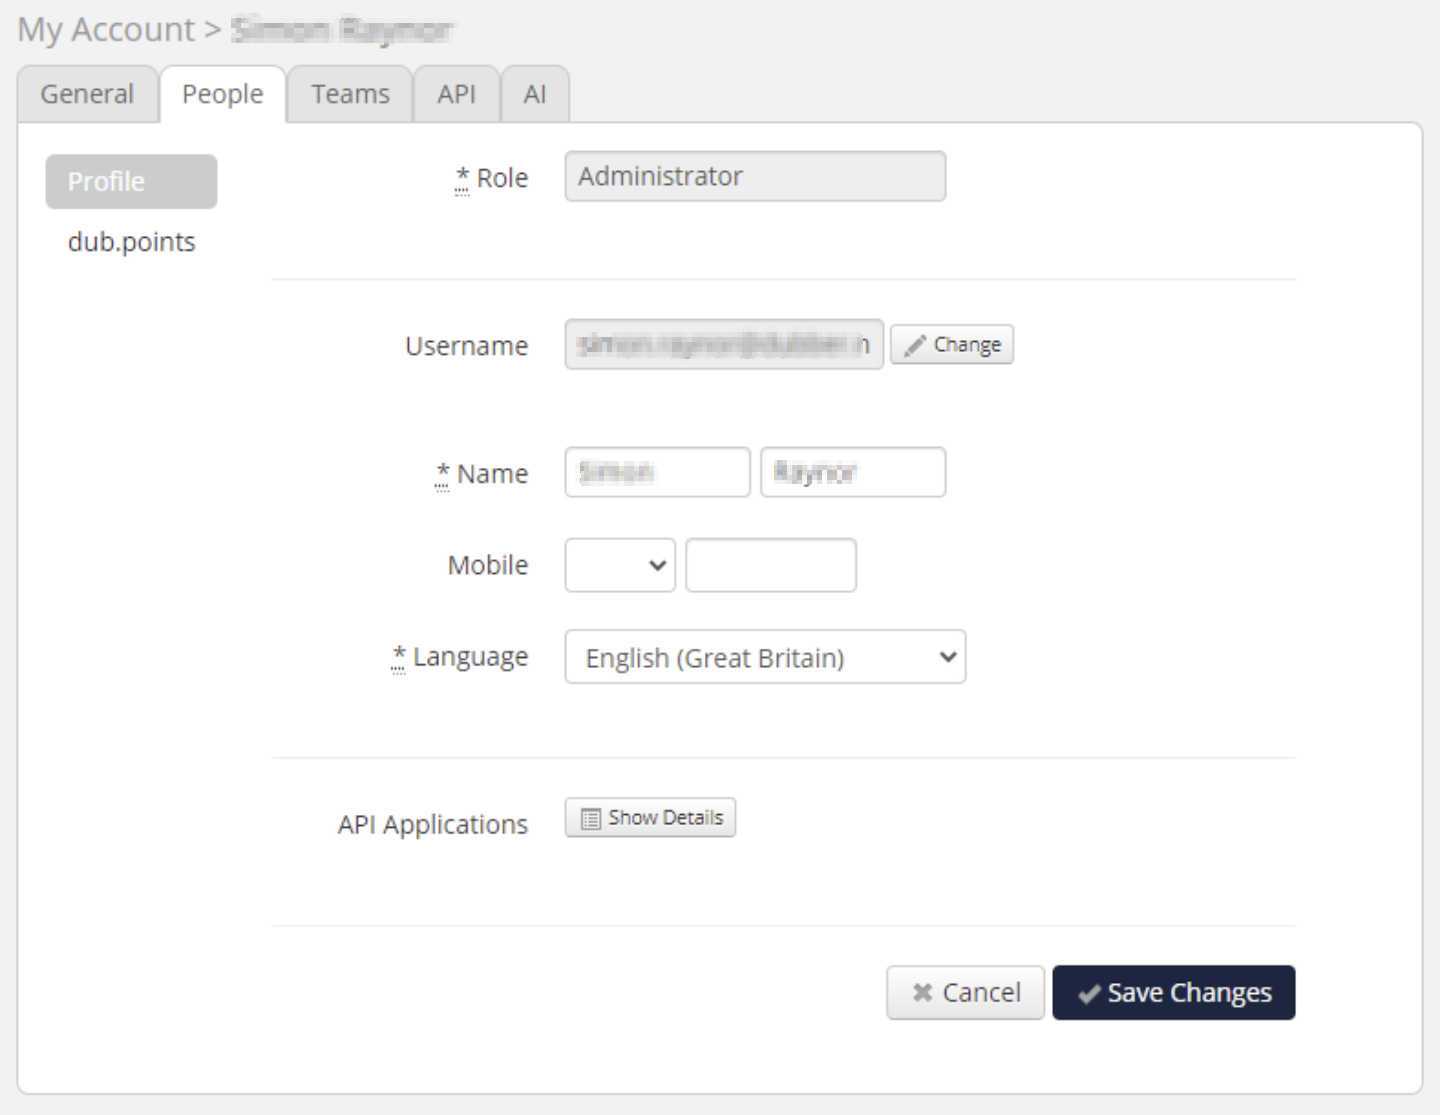Image resolution: width=1440 pixels, height=1115 pixels.
Task: Open the API tab
Action: [x=456, y=94]
